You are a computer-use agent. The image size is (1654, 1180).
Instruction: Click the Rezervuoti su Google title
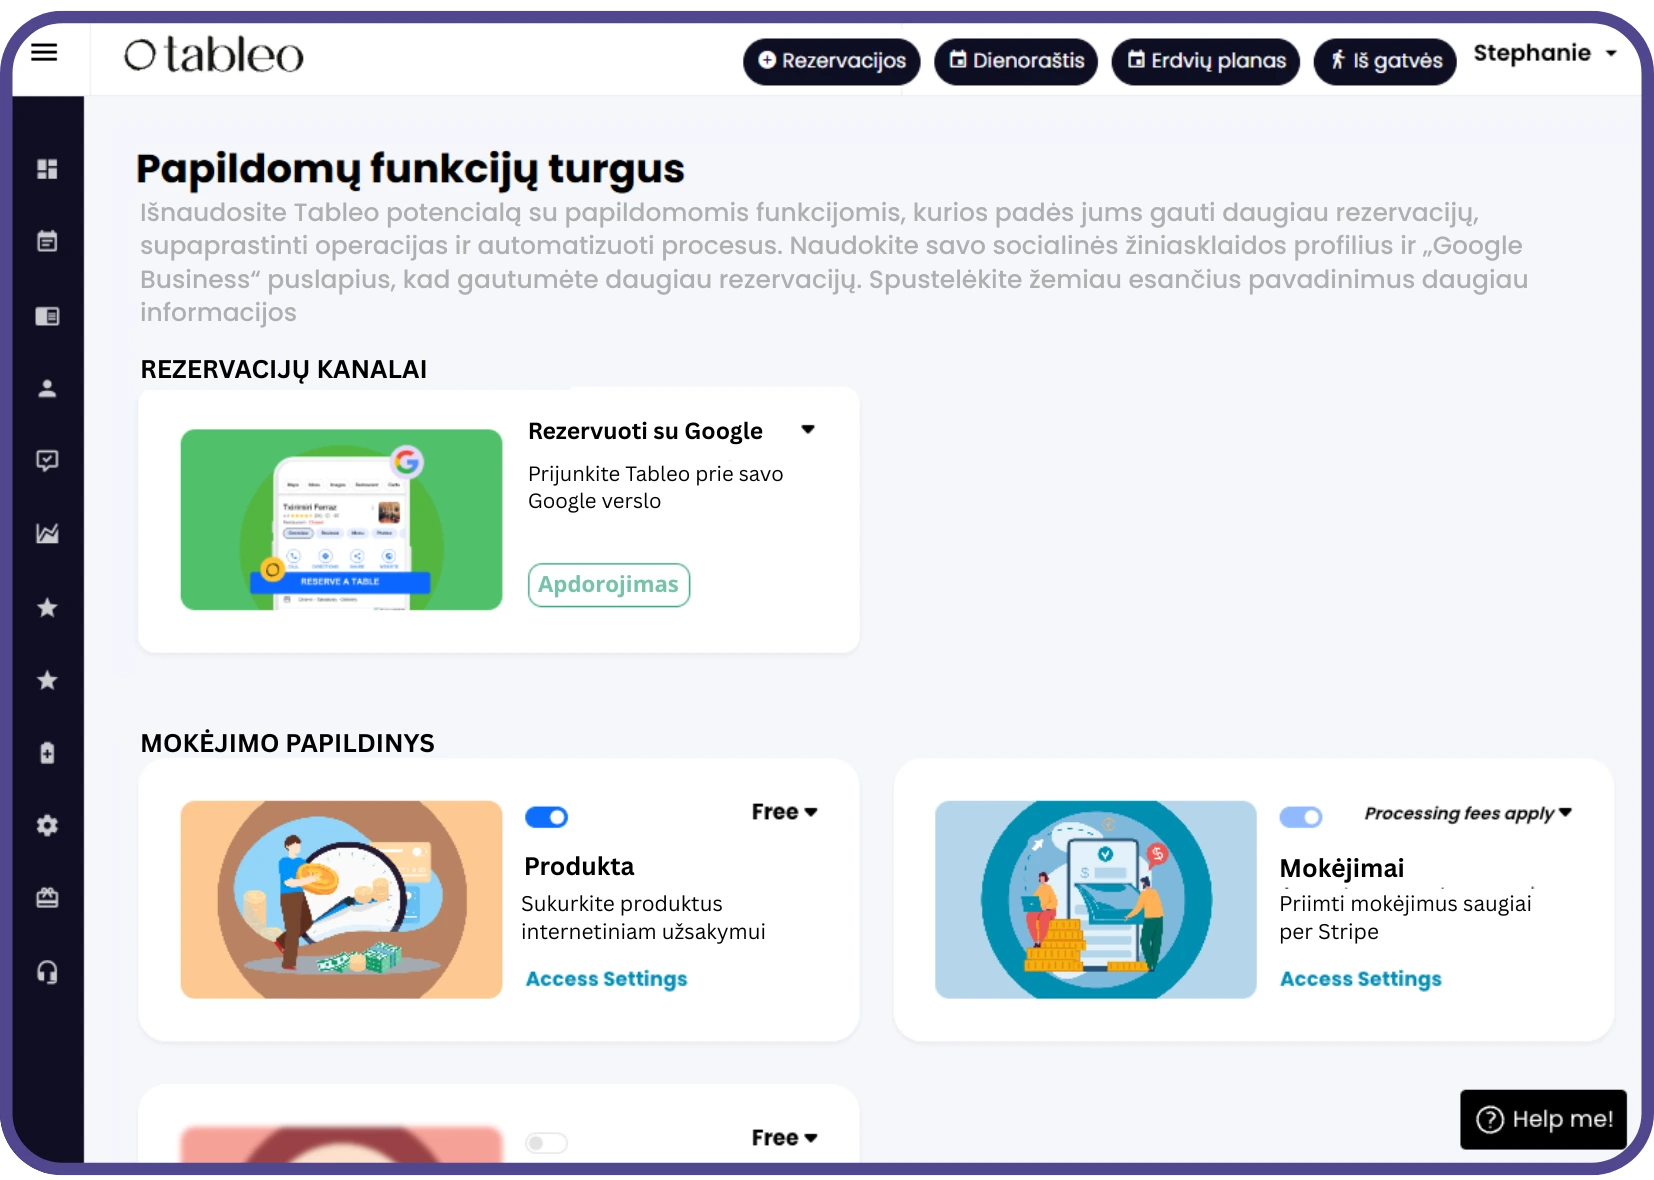pyautogui.click(x=646, y=431)
